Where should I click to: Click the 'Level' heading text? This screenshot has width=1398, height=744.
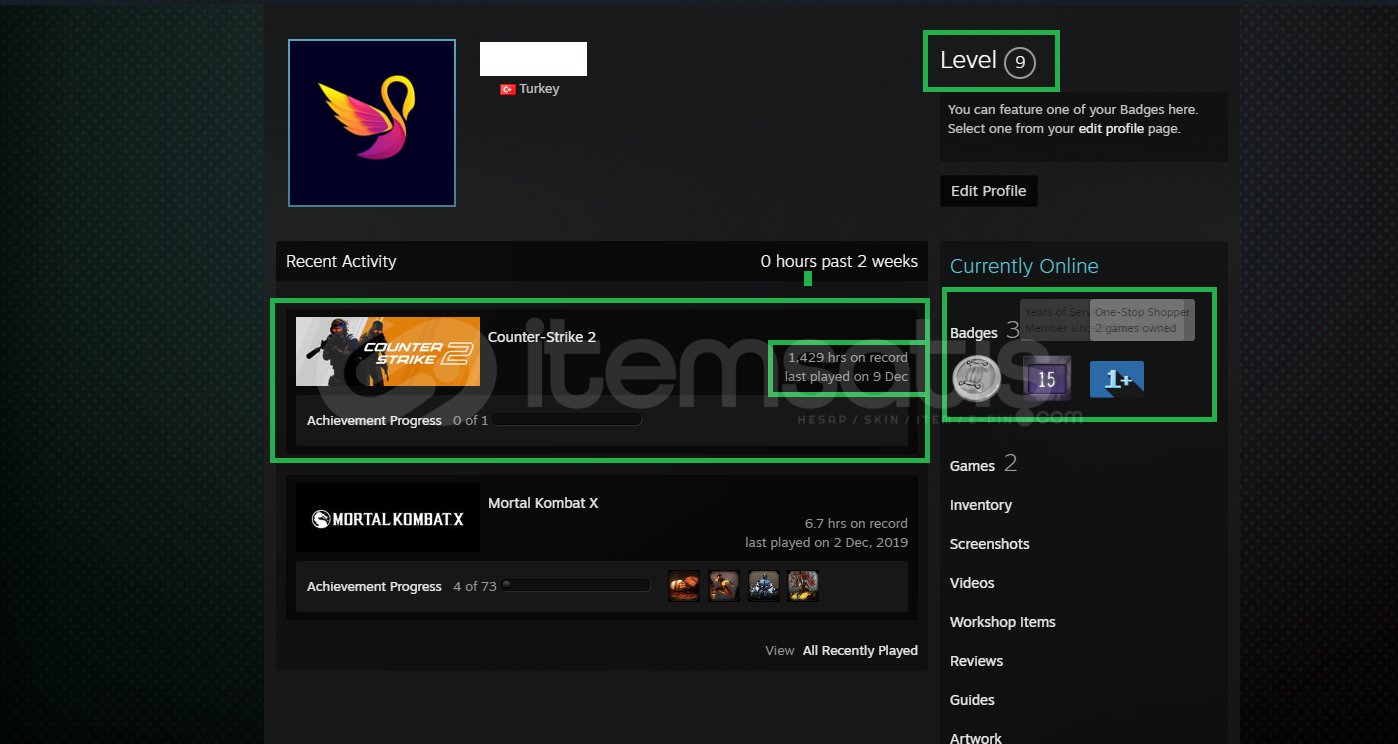[968, 60]
